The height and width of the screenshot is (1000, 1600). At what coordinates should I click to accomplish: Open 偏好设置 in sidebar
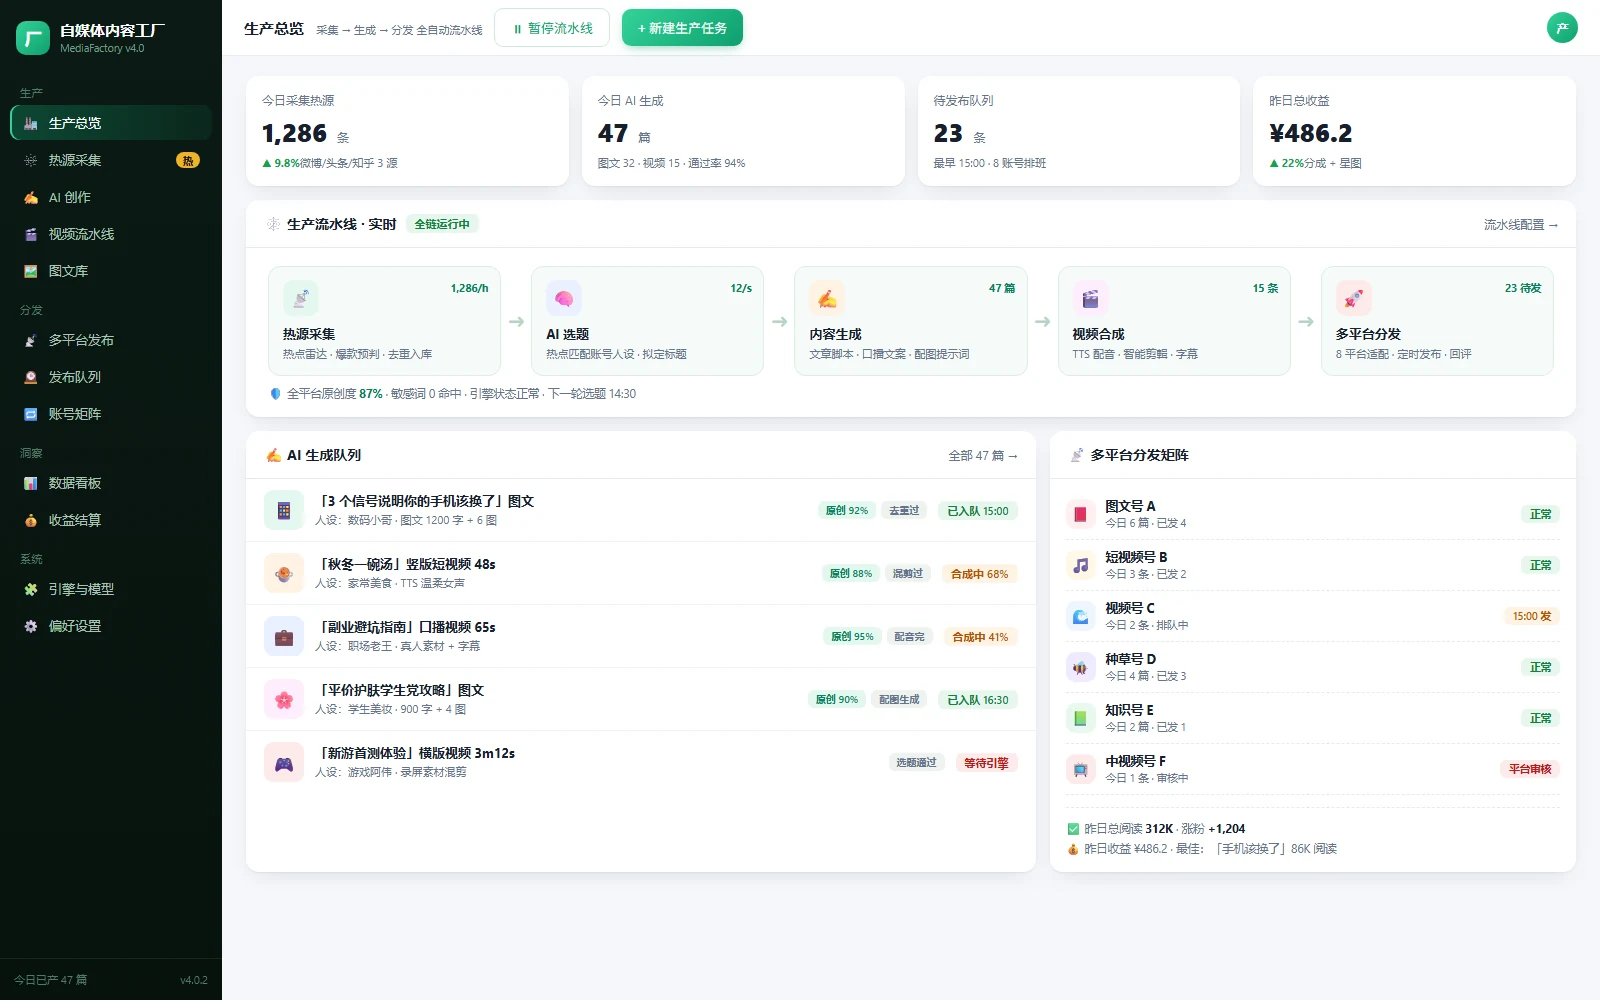pos(111,626)
